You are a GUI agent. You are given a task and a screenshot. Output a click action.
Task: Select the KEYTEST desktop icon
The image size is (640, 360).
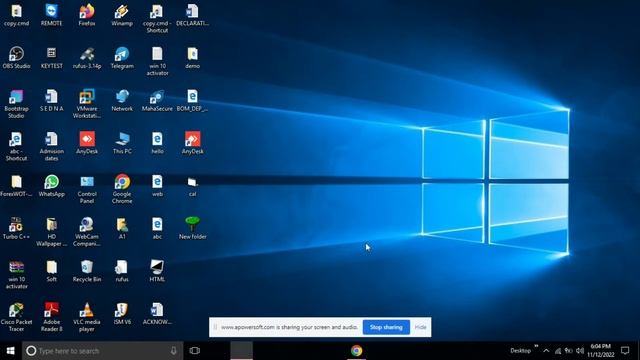51,58
